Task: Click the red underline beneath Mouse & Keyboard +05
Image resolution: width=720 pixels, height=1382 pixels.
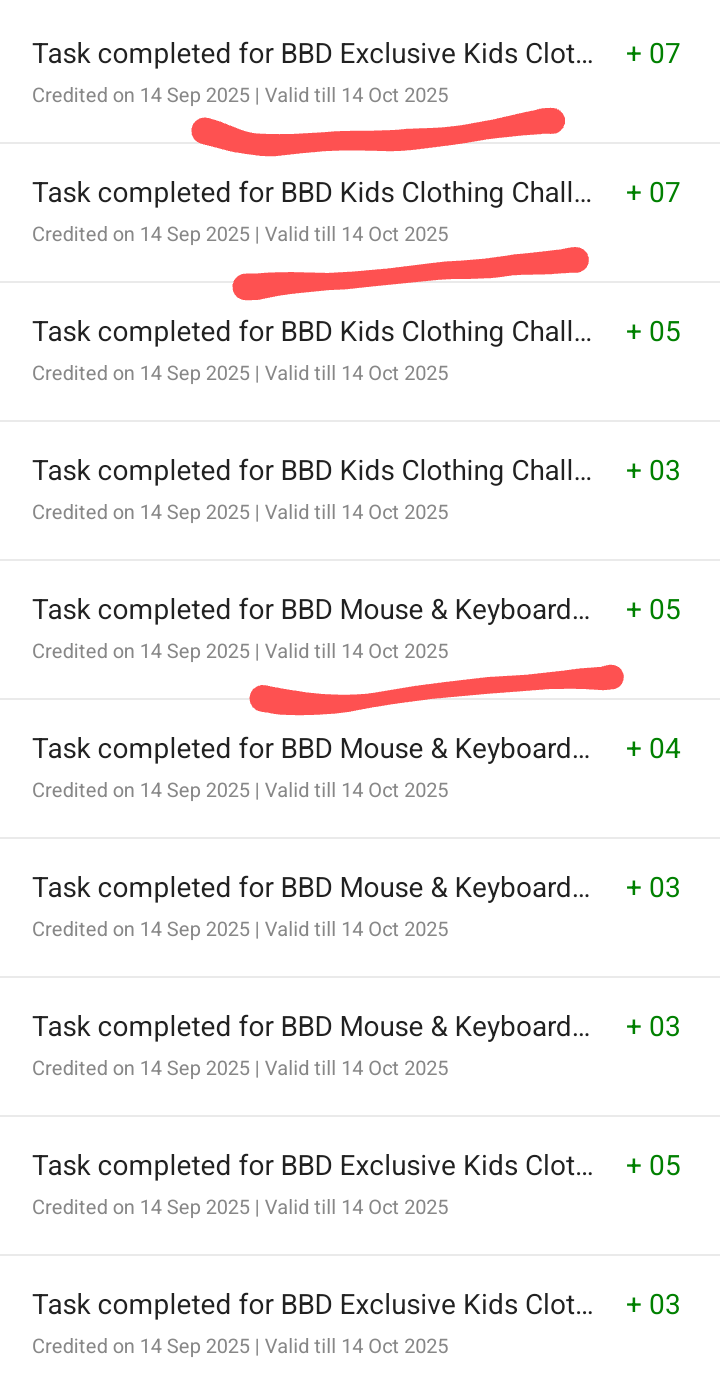Action: click(435, 690)
